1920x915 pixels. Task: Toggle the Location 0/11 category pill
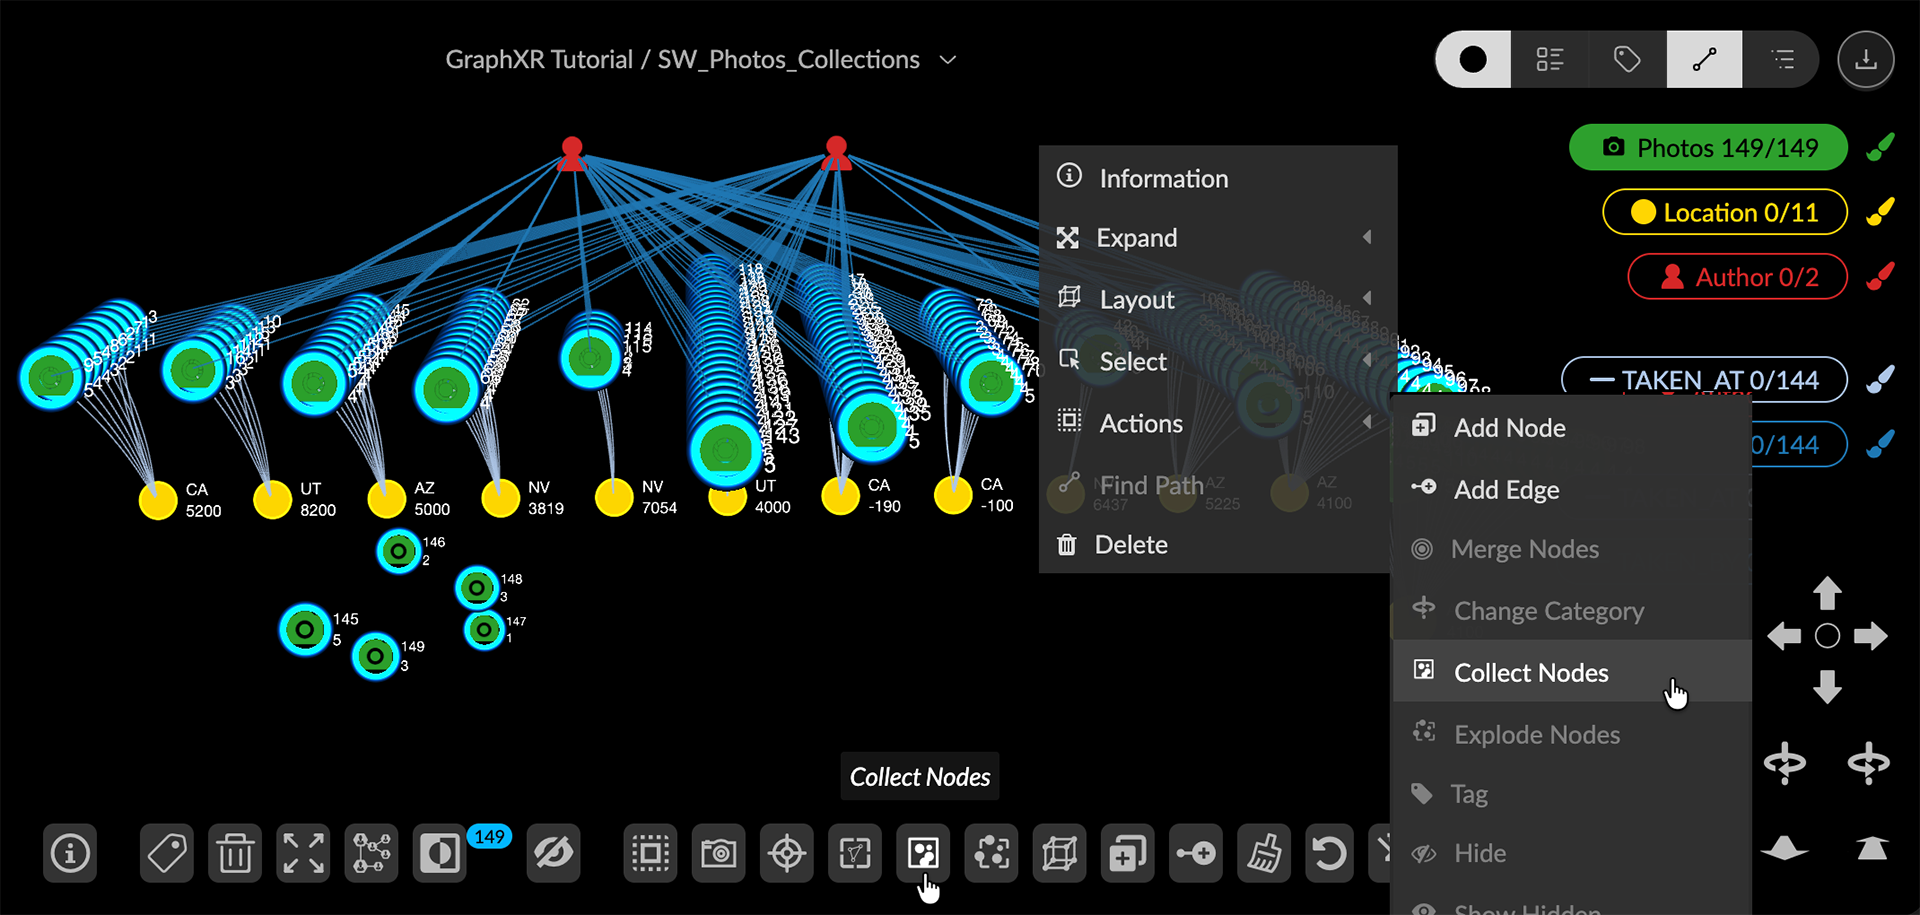click(x=1724, y=213)
